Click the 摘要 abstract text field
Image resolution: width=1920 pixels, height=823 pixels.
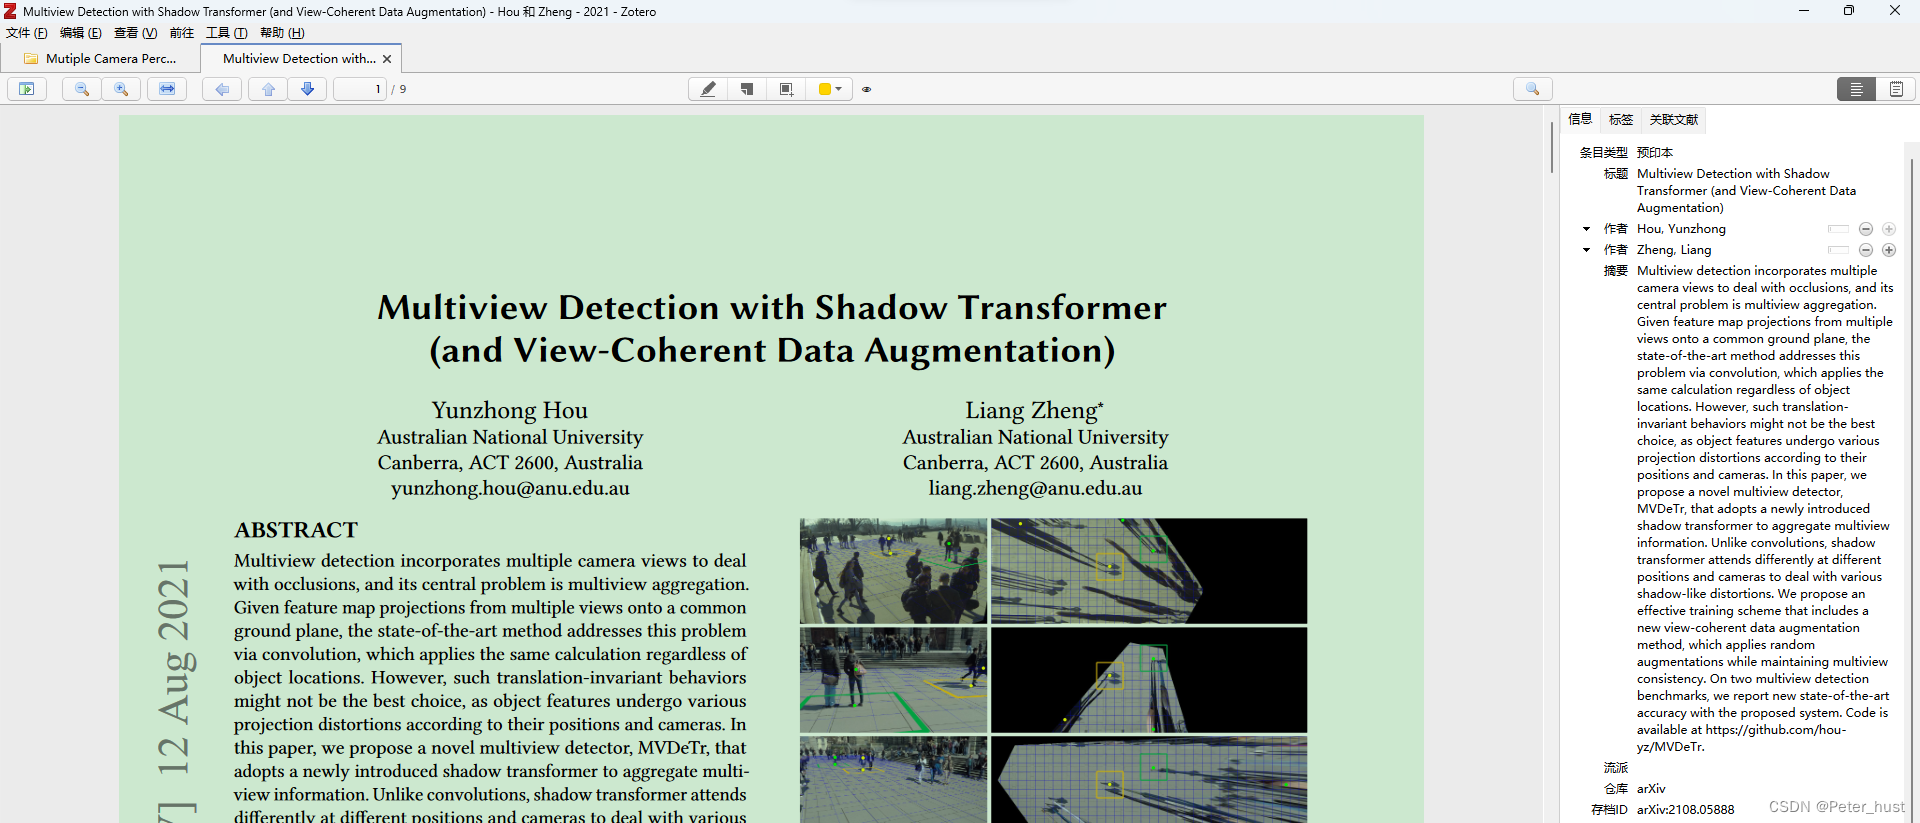(1765, 509)
